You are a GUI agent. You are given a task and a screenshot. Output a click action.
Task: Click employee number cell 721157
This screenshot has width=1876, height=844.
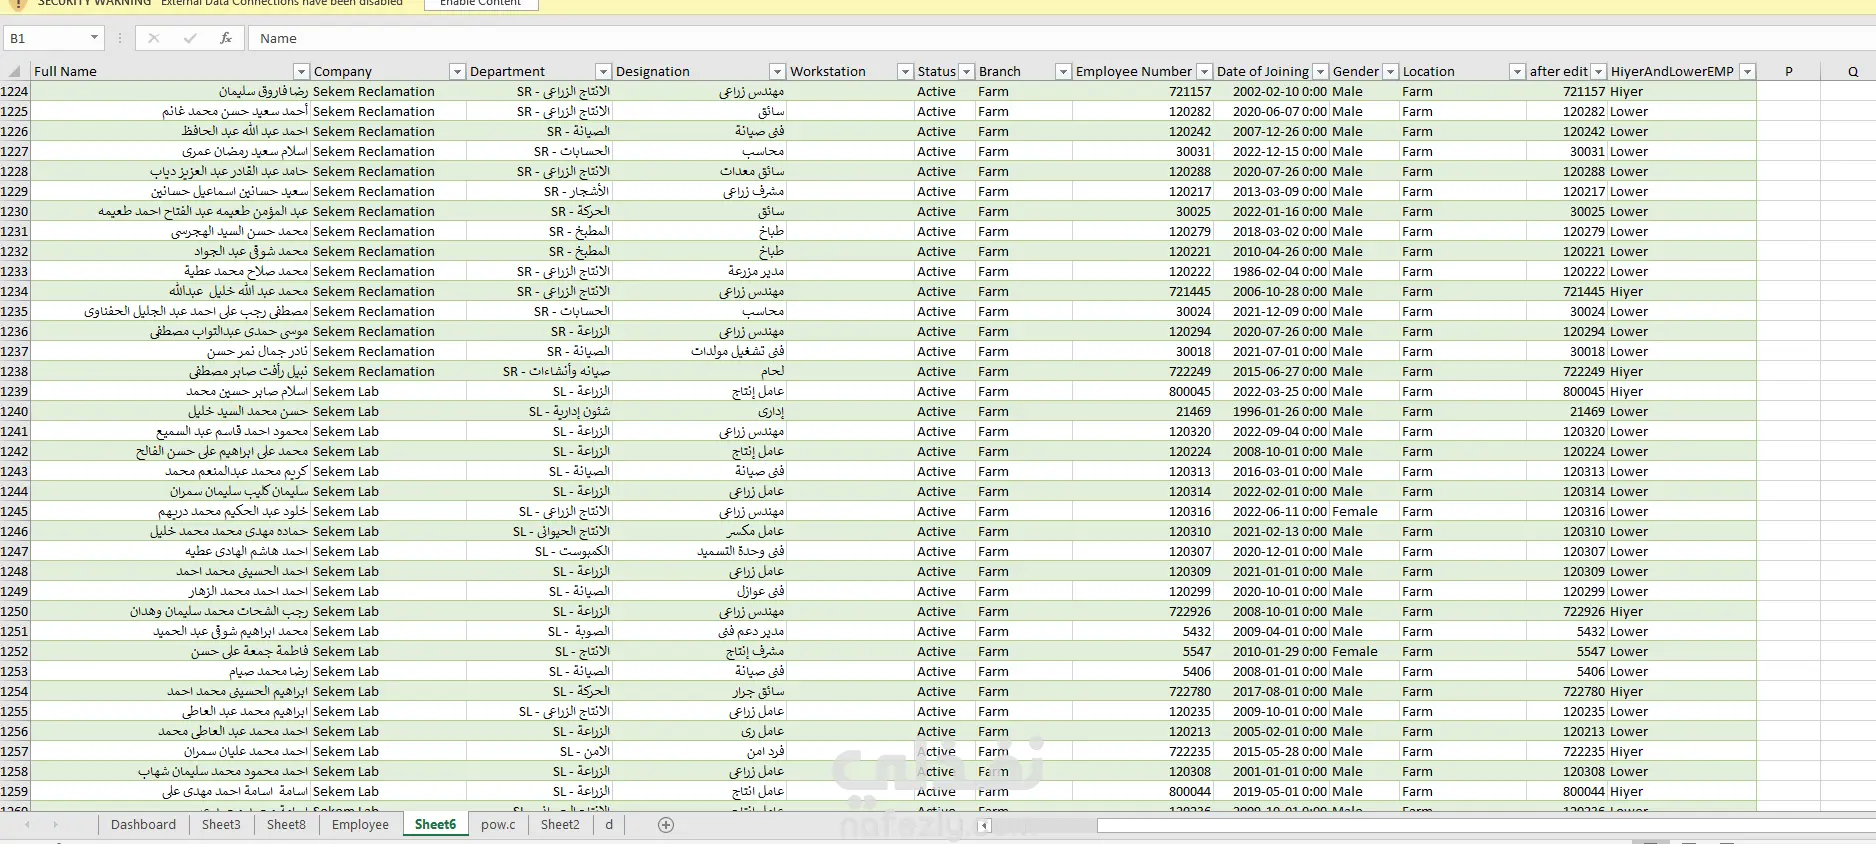point(1142,91)
